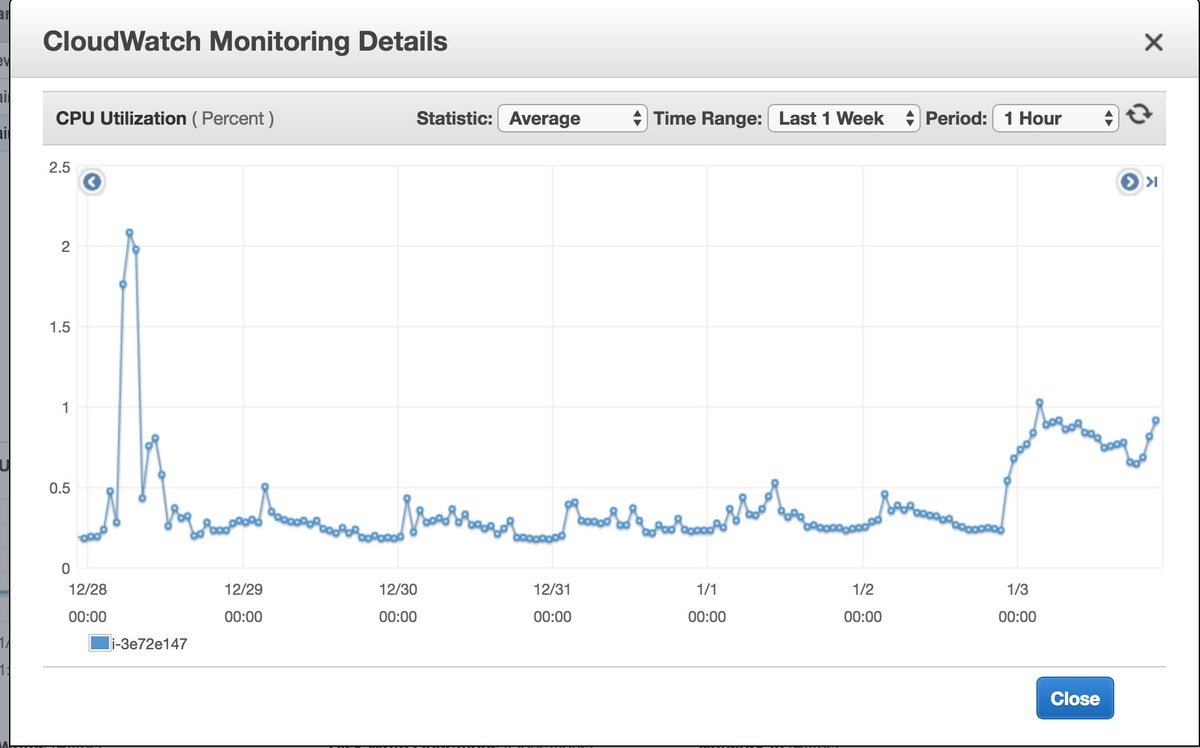Click the 12/30 date label on the x-axis
Image resolution: width=1200 pixels, height=748 pixels.
[x=398, y=589]
